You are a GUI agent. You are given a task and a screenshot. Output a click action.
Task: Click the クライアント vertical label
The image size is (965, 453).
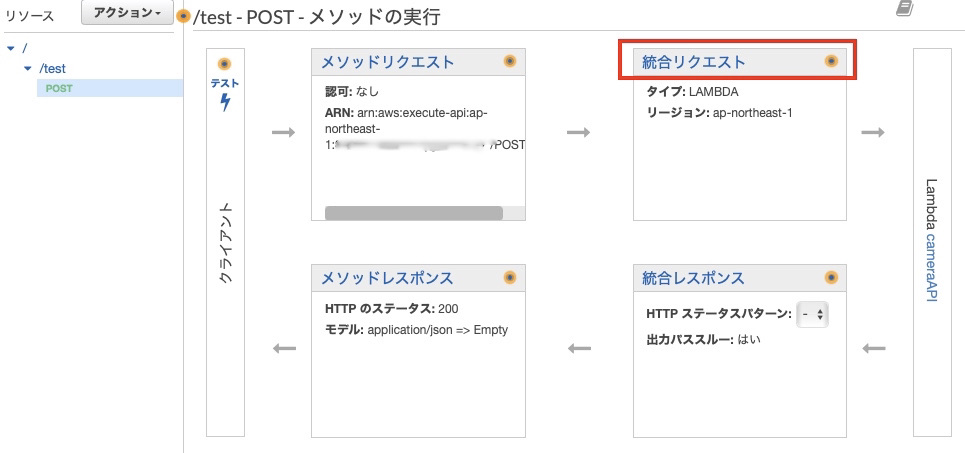coord(226,242)
